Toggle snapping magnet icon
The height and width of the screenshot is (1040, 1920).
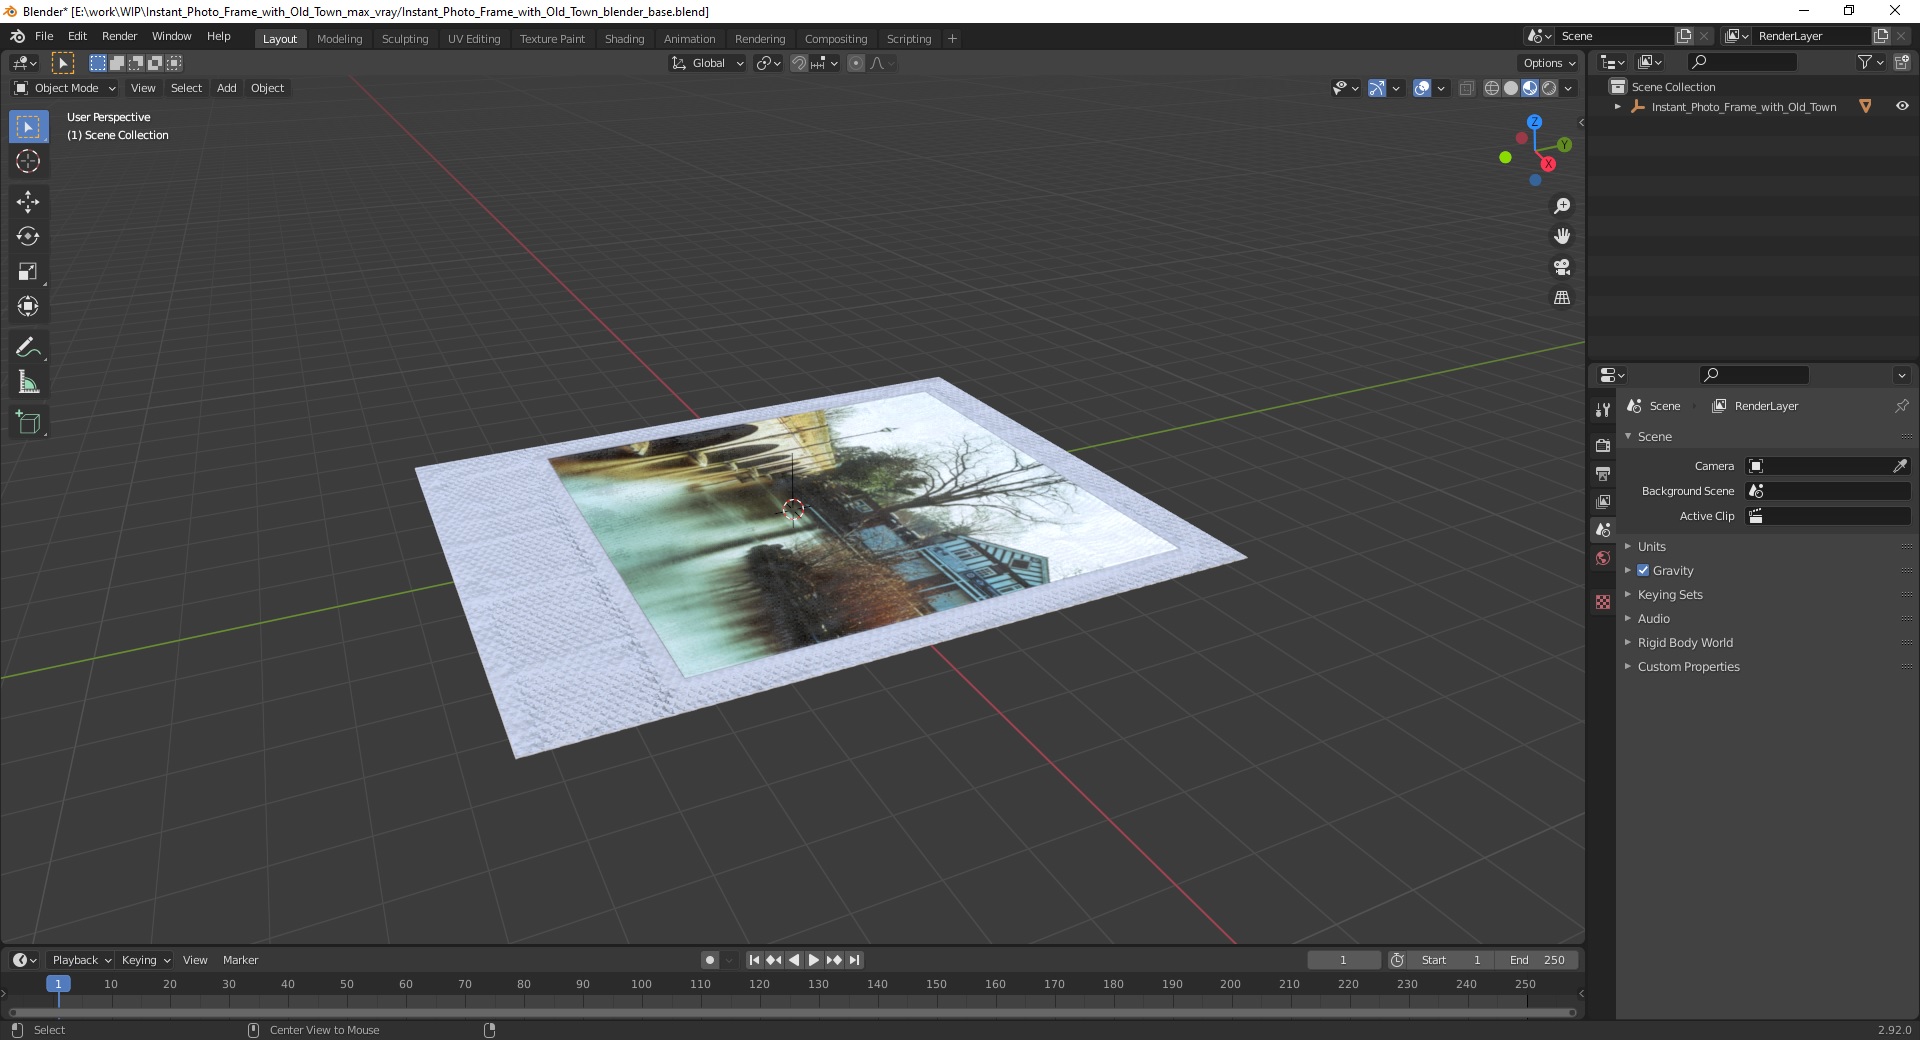pos(798,63)
